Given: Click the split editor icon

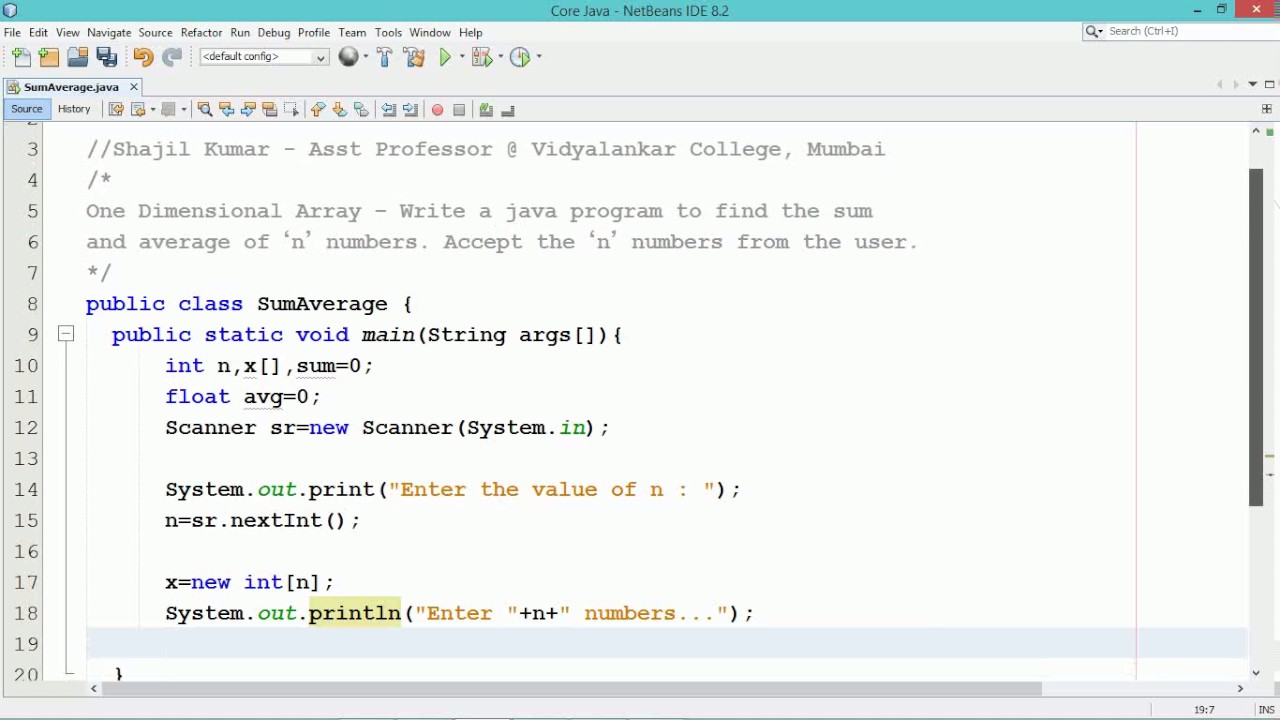Looking at the screenshot, I should pyautogui.click(x=1266, y=109).
